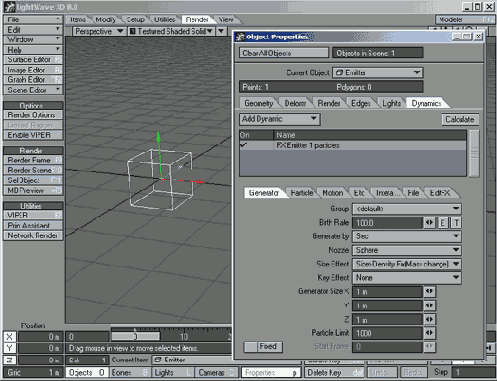Toggle the Y position axis button

9,348
